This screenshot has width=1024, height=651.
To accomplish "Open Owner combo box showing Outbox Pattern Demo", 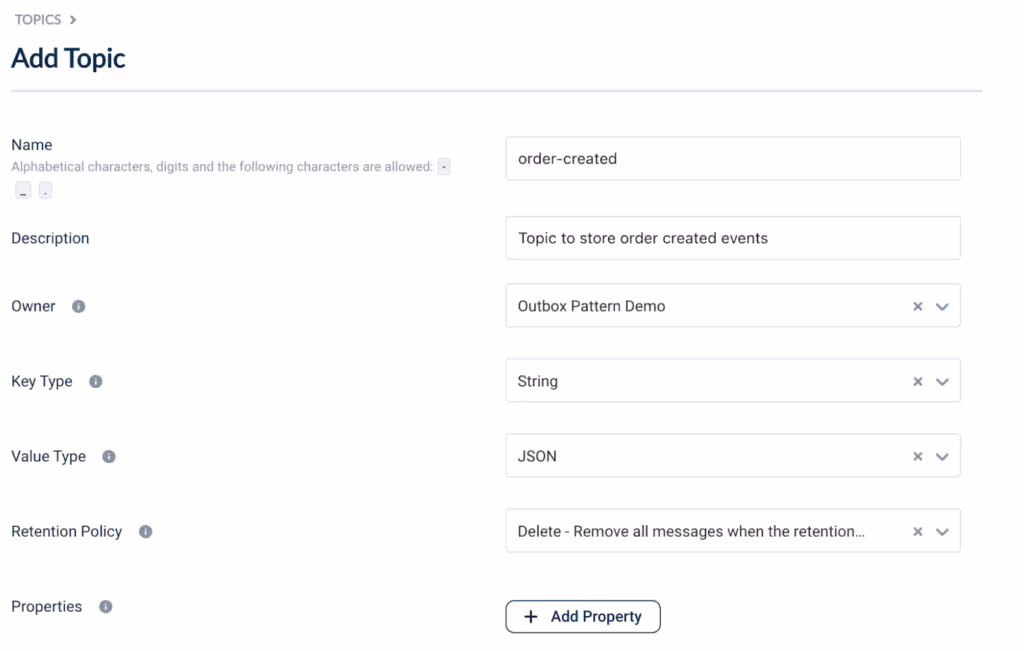I will (x=733, y=306).
